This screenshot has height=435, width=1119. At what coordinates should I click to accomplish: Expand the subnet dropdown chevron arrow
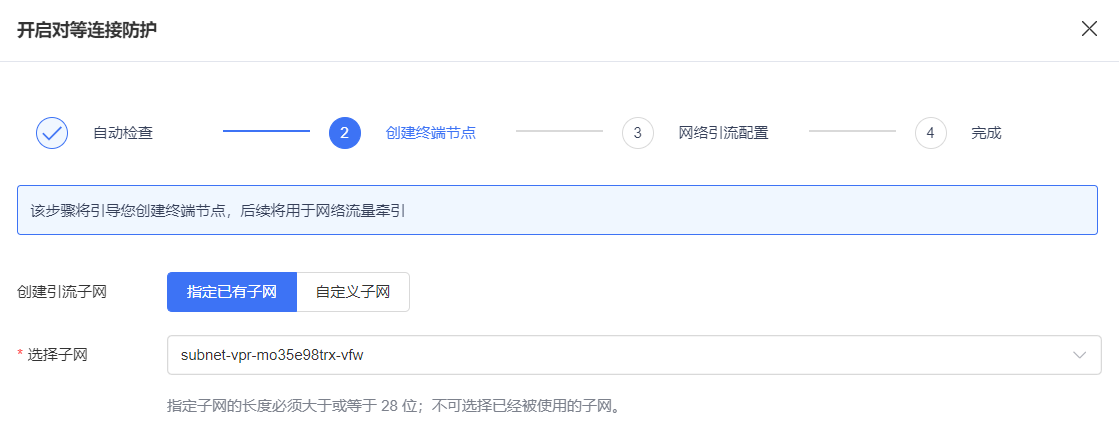pyautogui.click(x=1080, y=355)
